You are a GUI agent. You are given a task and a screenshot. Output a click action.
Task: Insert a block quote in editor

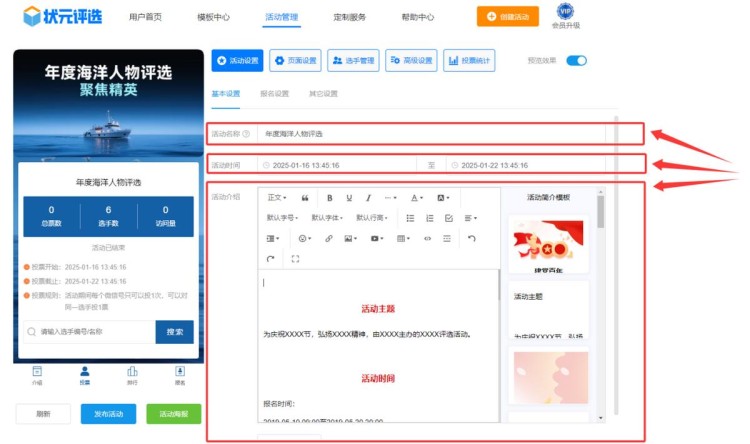305,198
